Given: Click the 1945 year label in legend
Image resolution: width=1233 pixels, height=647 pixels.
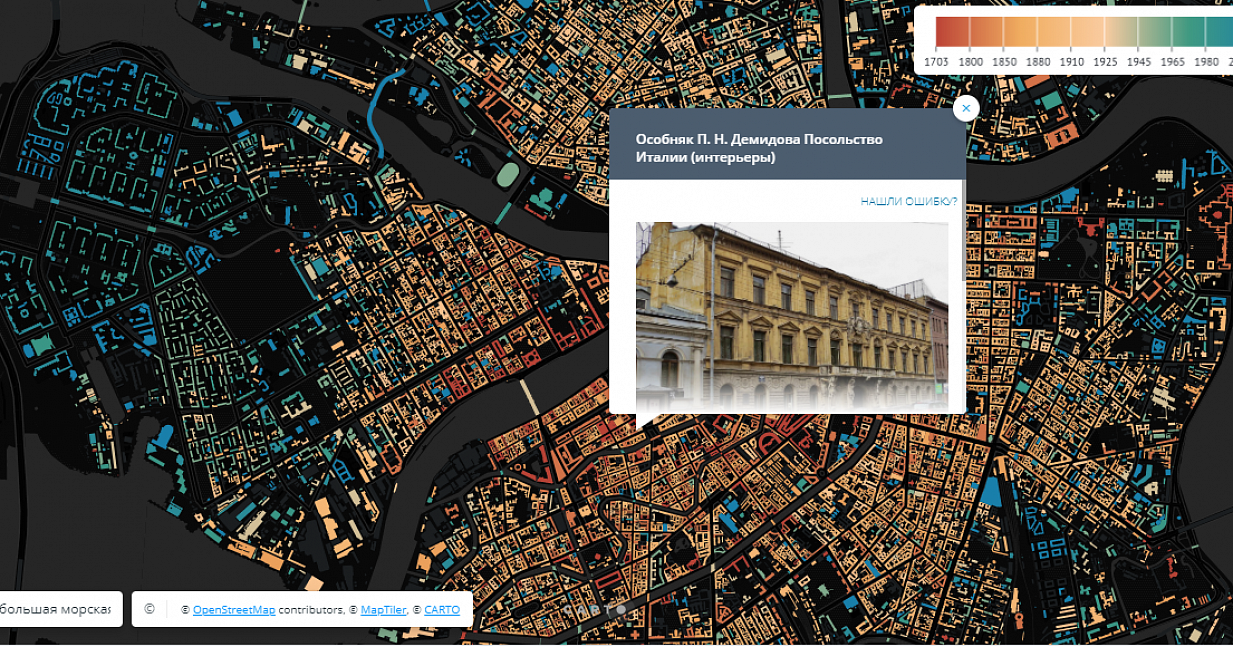Looking at the screenshot, I should [x=1138, y=62].
